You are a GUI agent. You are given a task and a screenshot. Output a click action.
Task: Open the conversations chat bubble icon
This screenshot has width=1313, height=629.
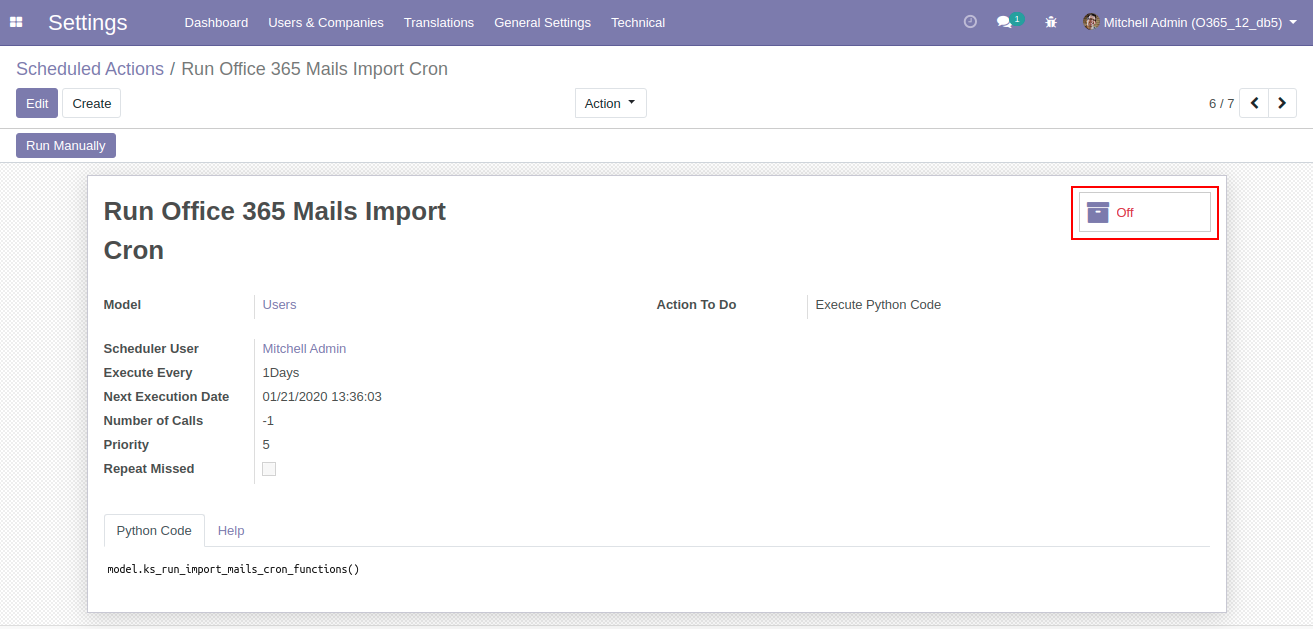click(x=1005, y=22)
